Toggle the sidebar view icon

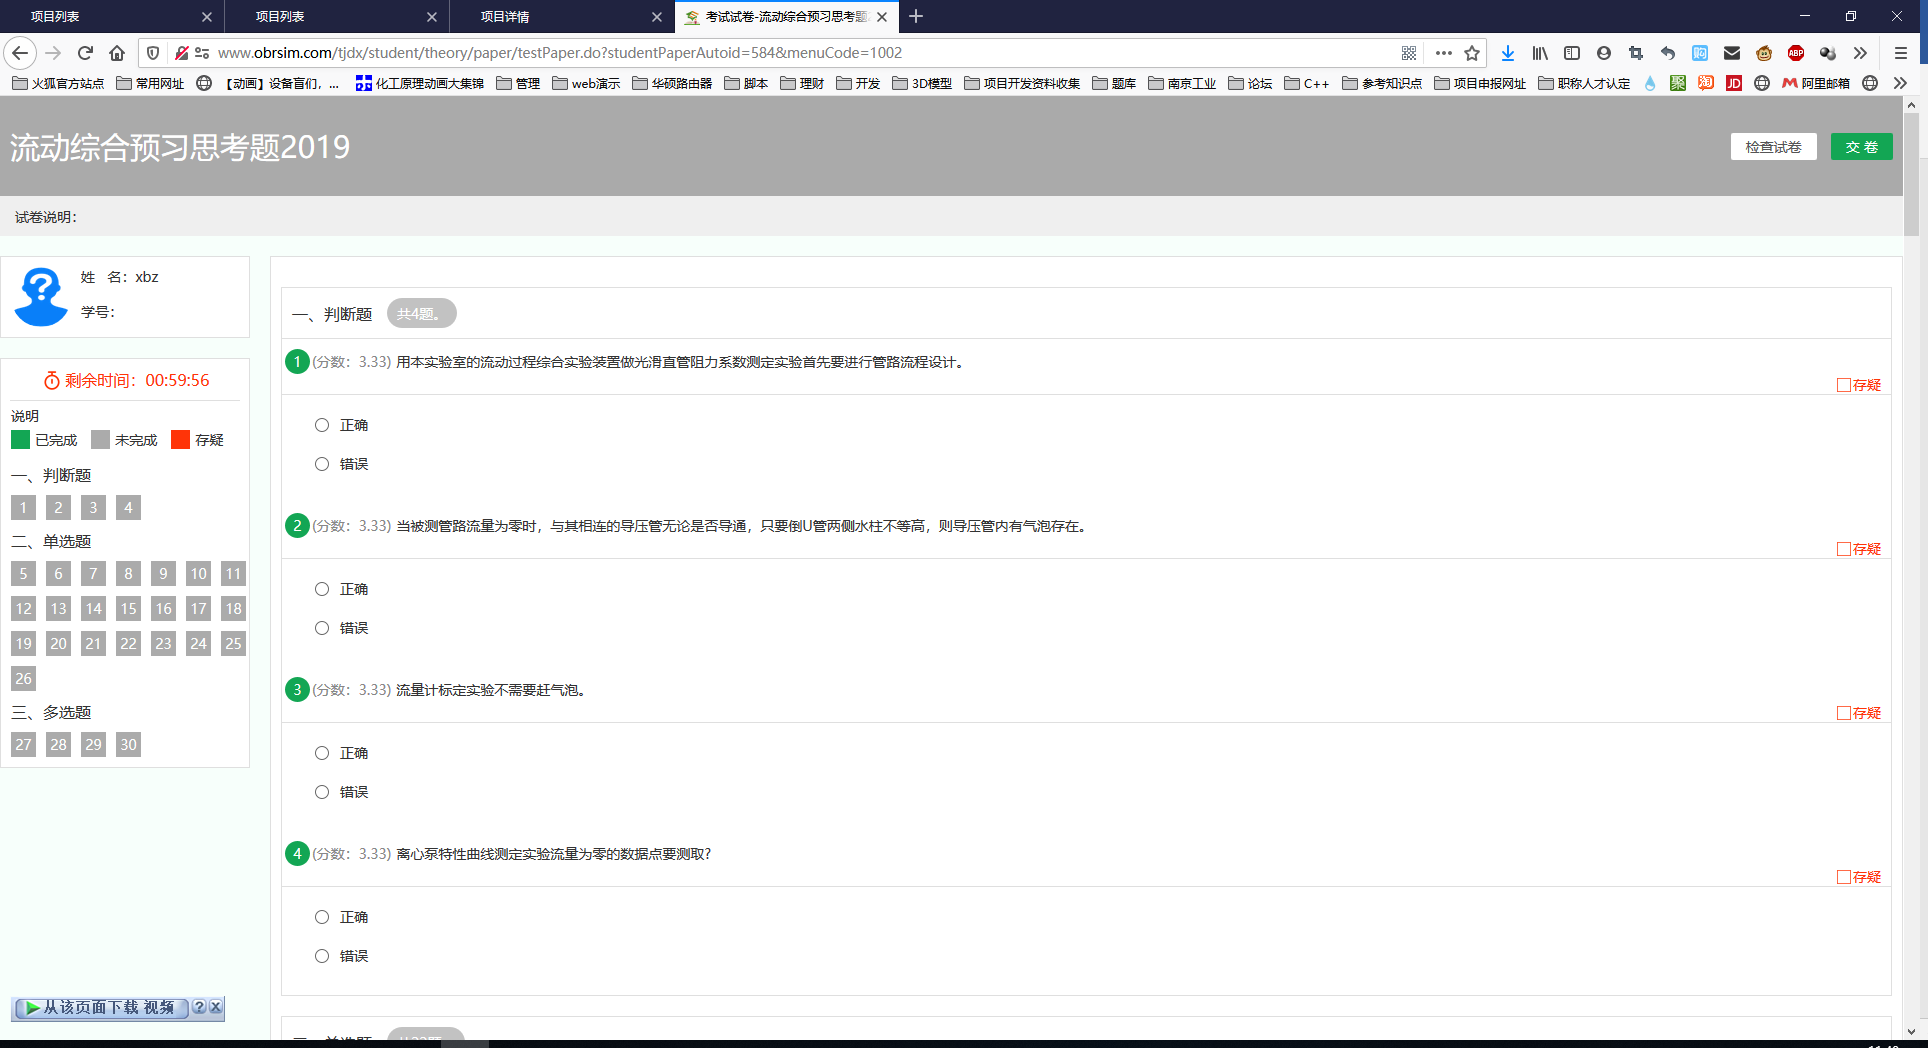coord(1572,53)
